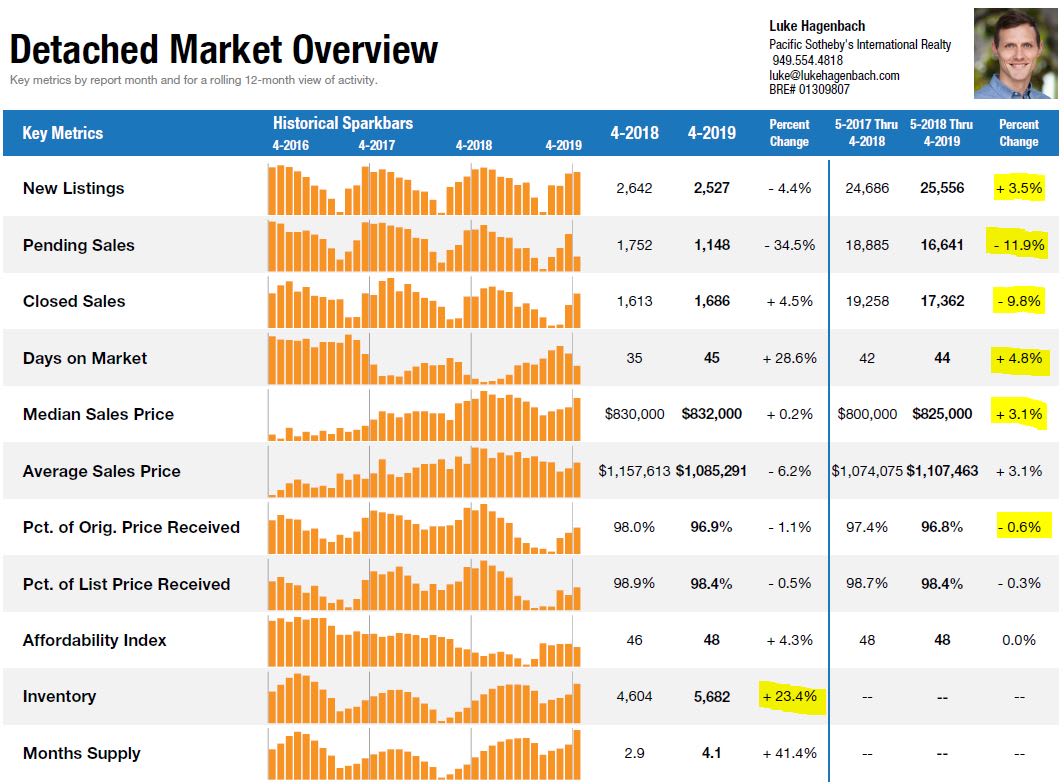Select the 5-2018 Thru 4-2019 column header
The width and height of the screenshot is (1064, 784).
(x=941, y=133)
